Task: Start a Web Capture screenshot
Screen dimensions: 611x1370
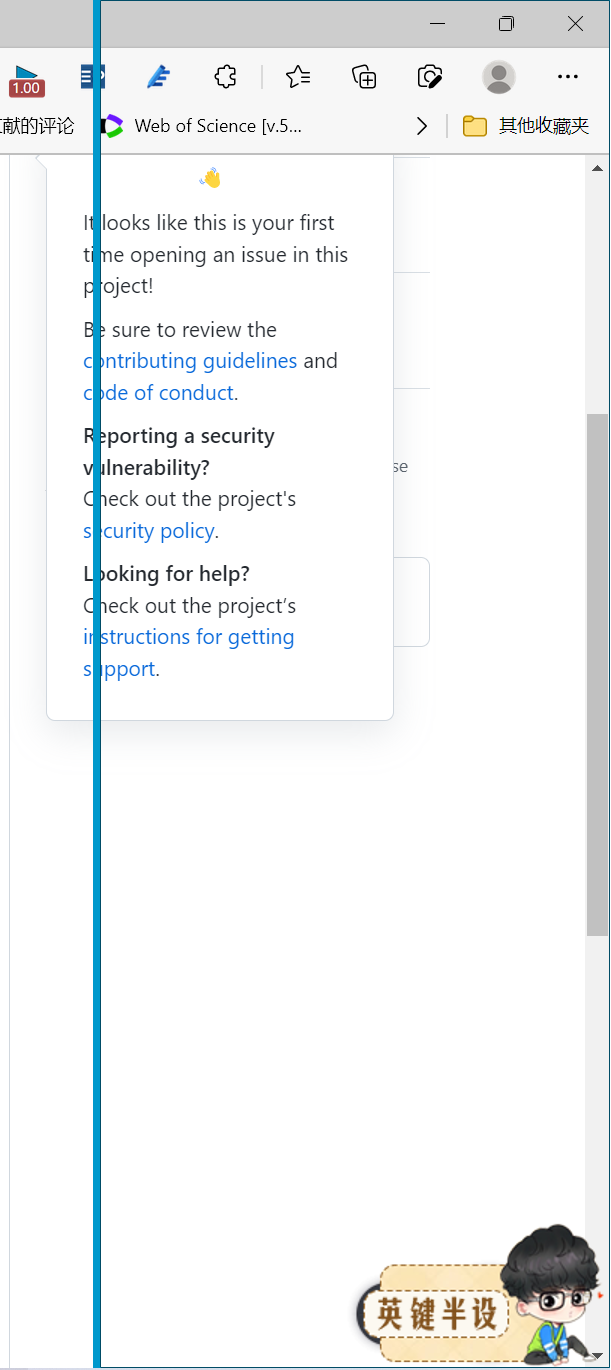Action: [x=430, y=76]
